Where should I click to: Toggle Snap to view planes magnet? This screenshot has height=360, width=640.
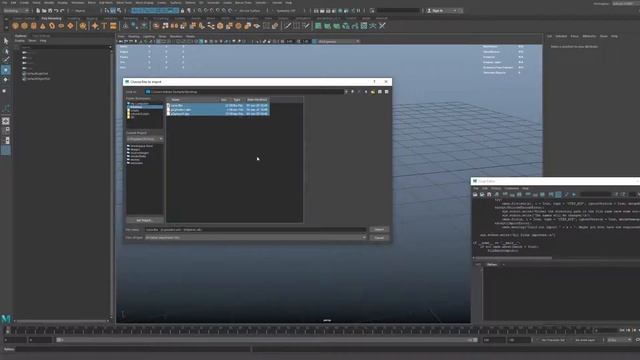pyautogui.click(x=224, y=11)
